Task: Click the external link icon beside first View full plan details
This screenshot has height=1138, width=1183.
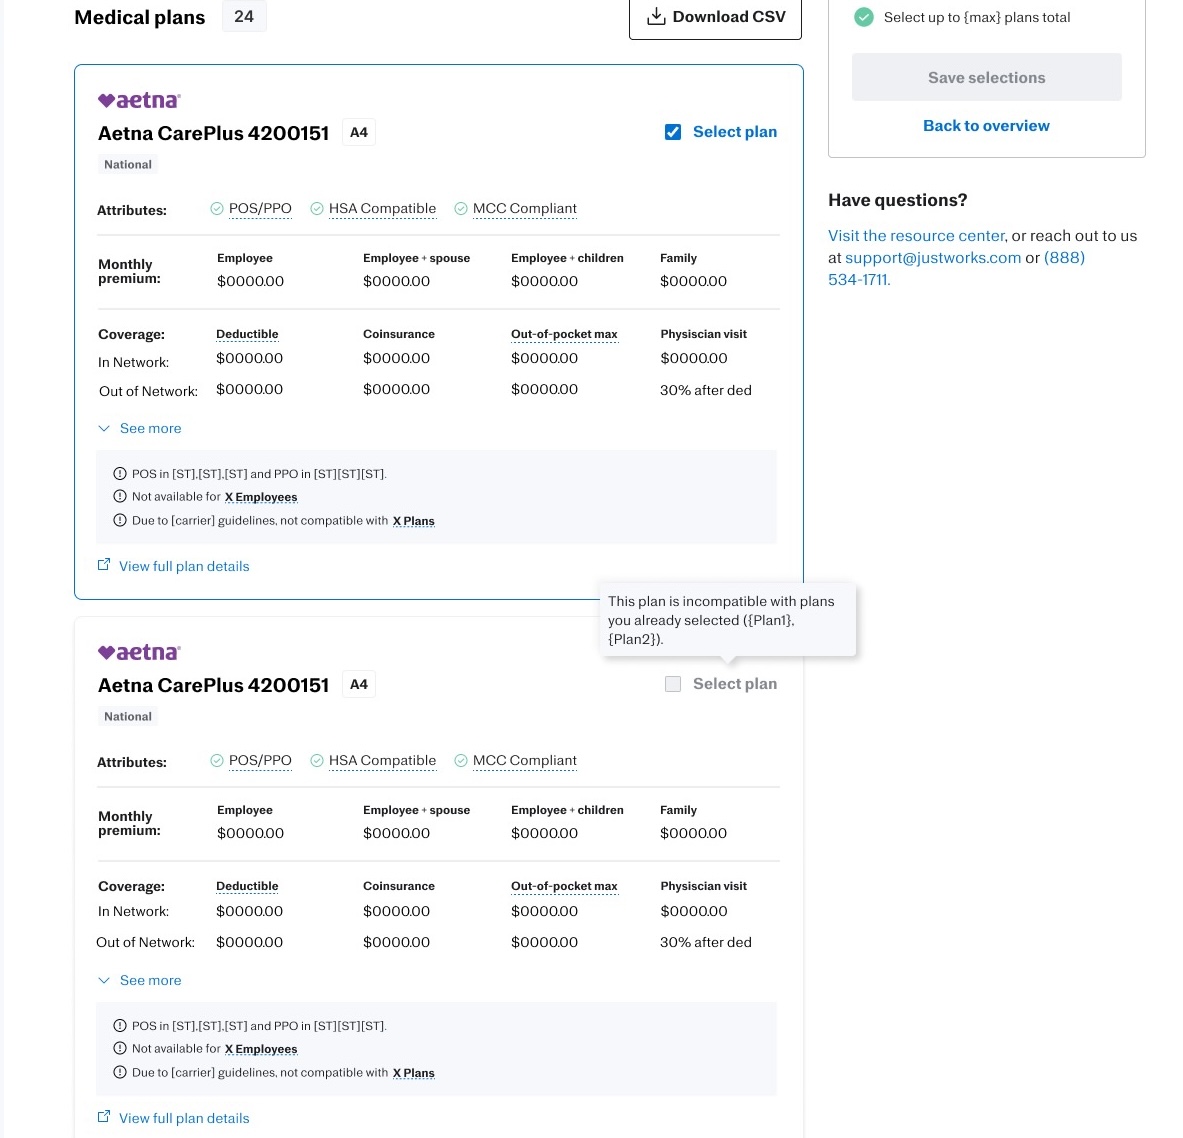Action: (x=104, y=565)
